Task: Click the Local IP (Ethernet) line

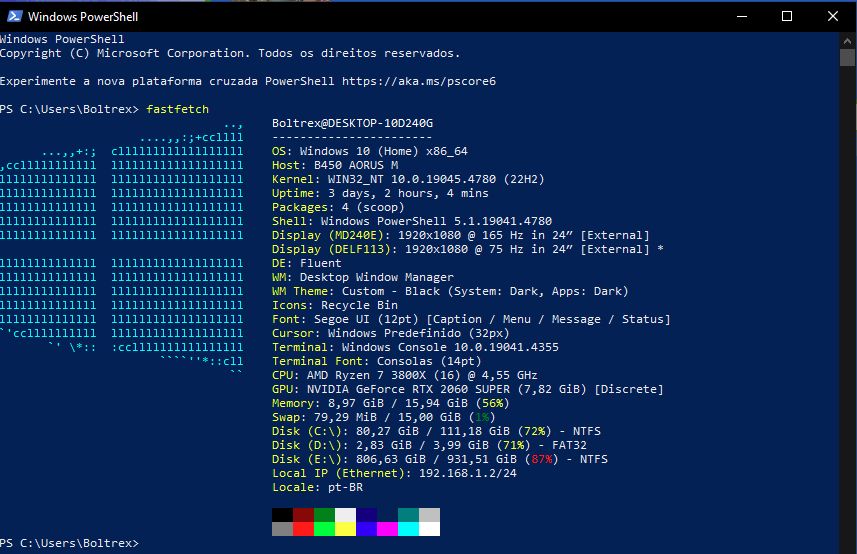Action: click(395, 474)
